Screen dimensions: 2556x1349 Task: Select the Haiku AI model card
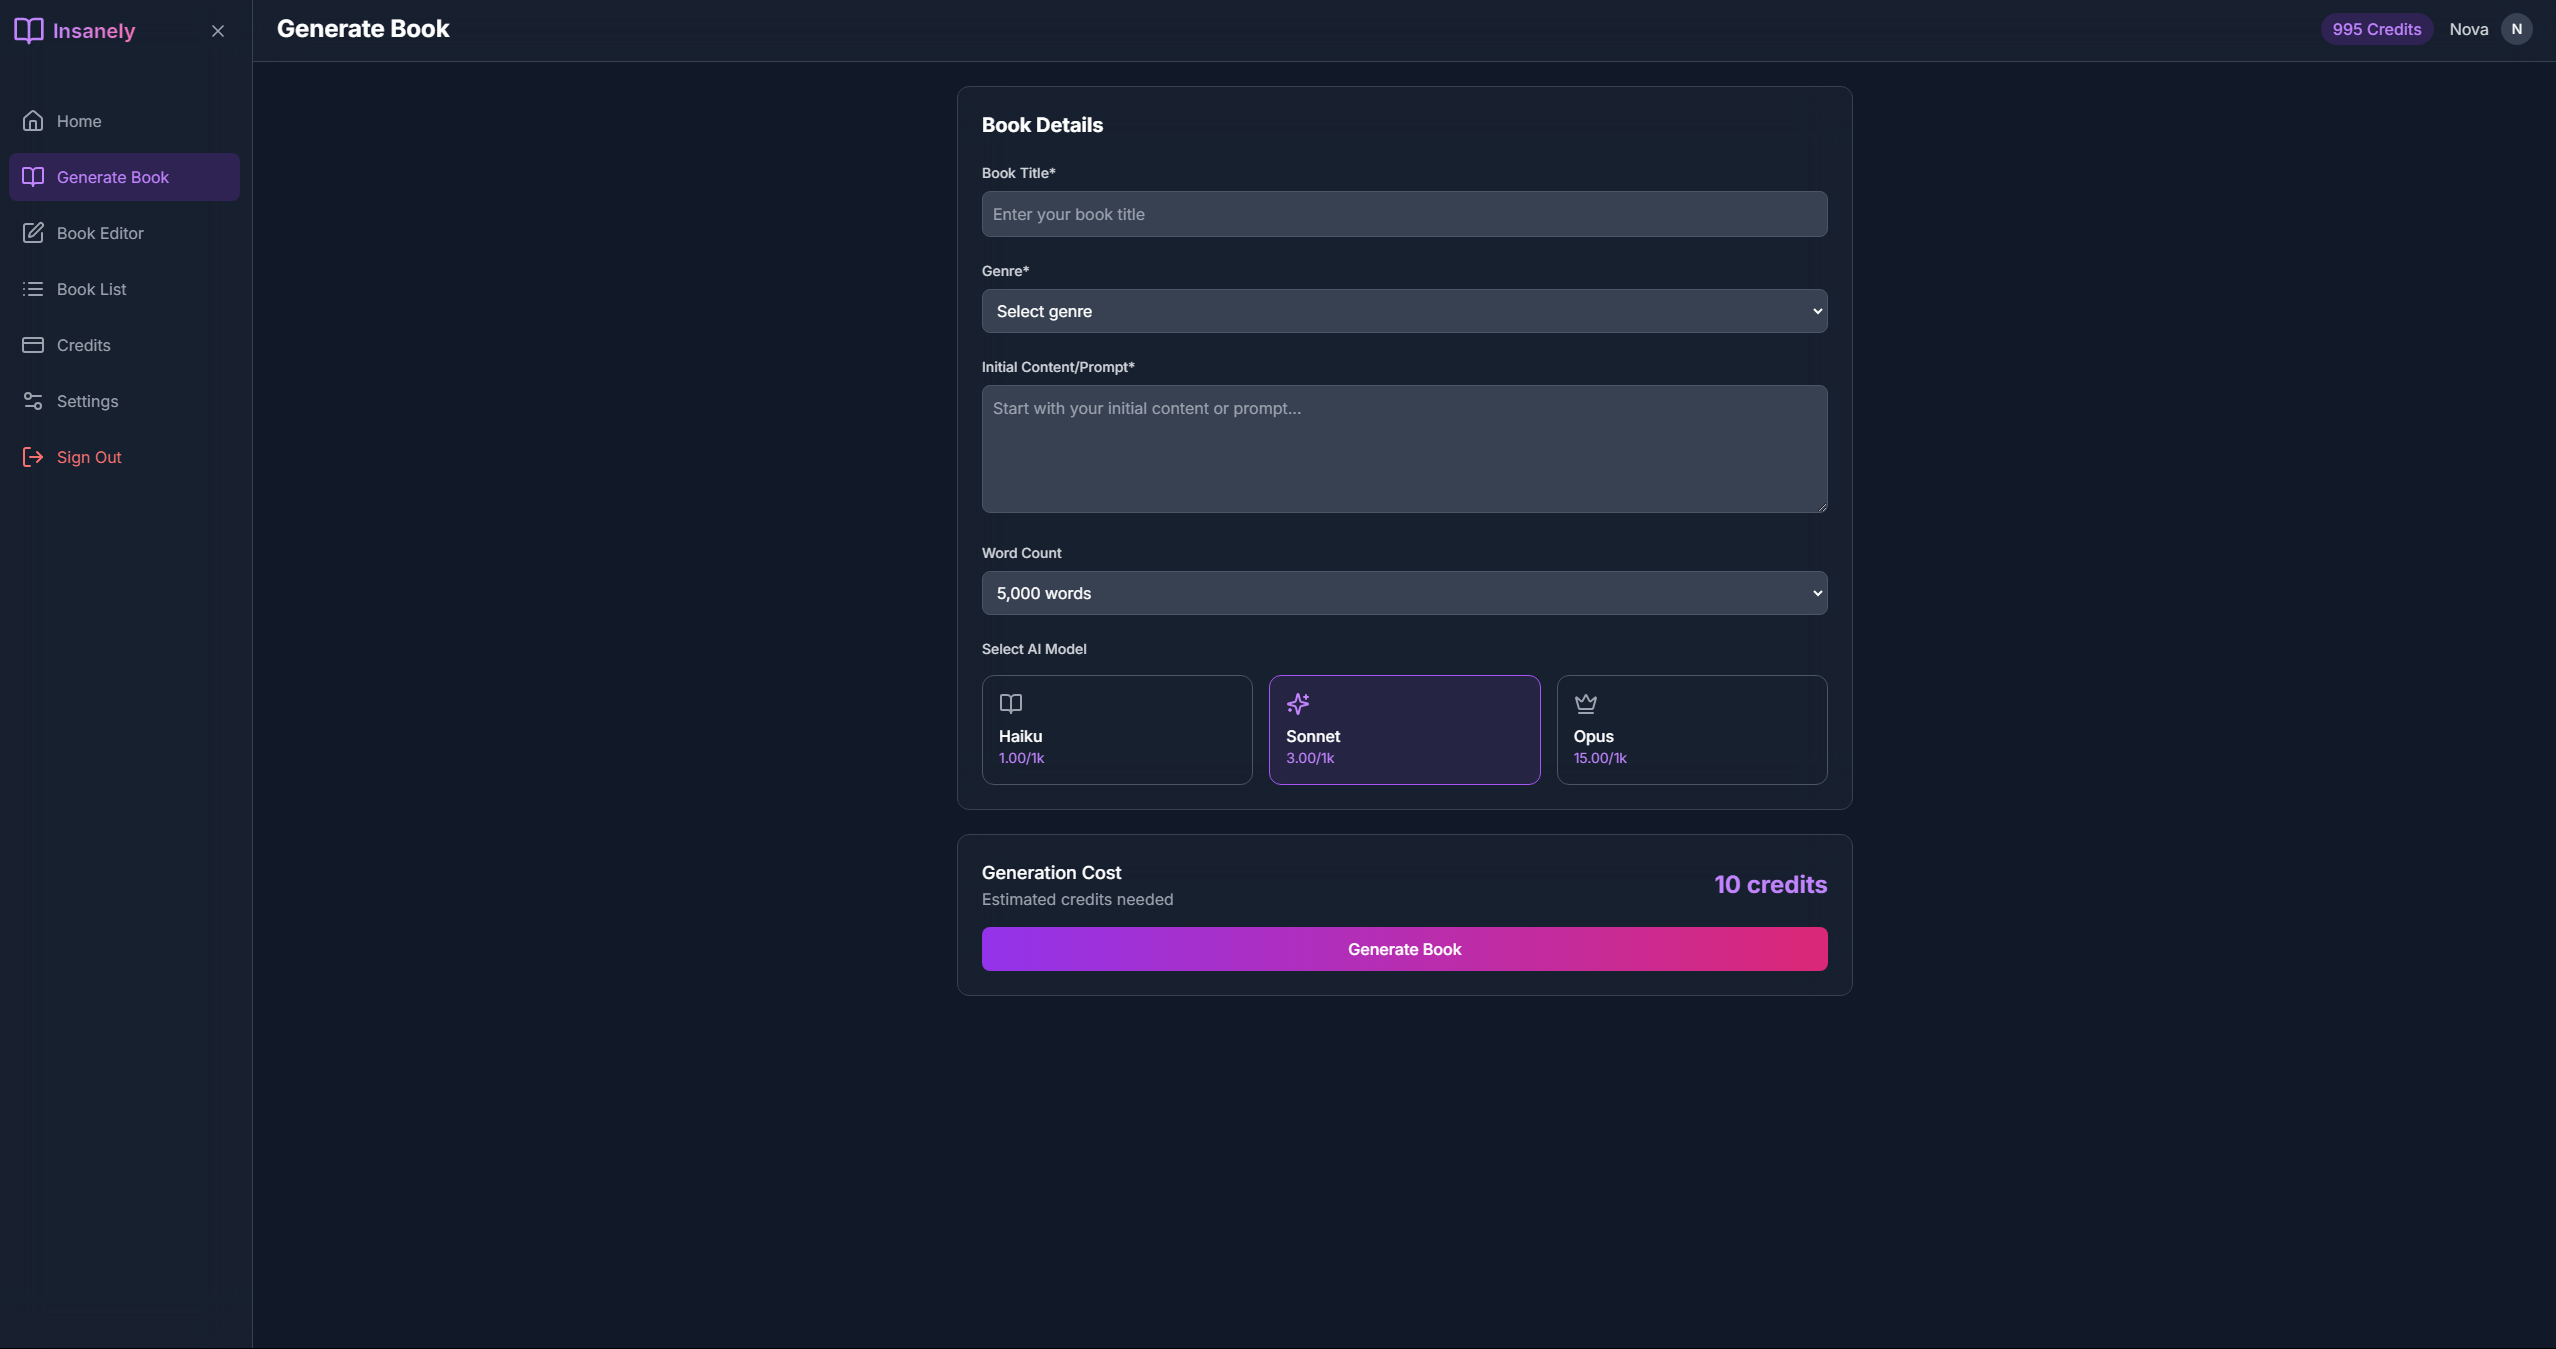(x=1116, y=729)
